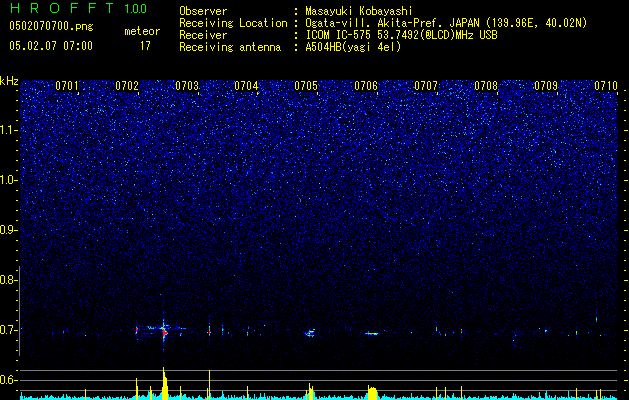Click the gray vertical range bar beside frequency axis
Viewport: 629px width, 400px height.
click(20, 311)
